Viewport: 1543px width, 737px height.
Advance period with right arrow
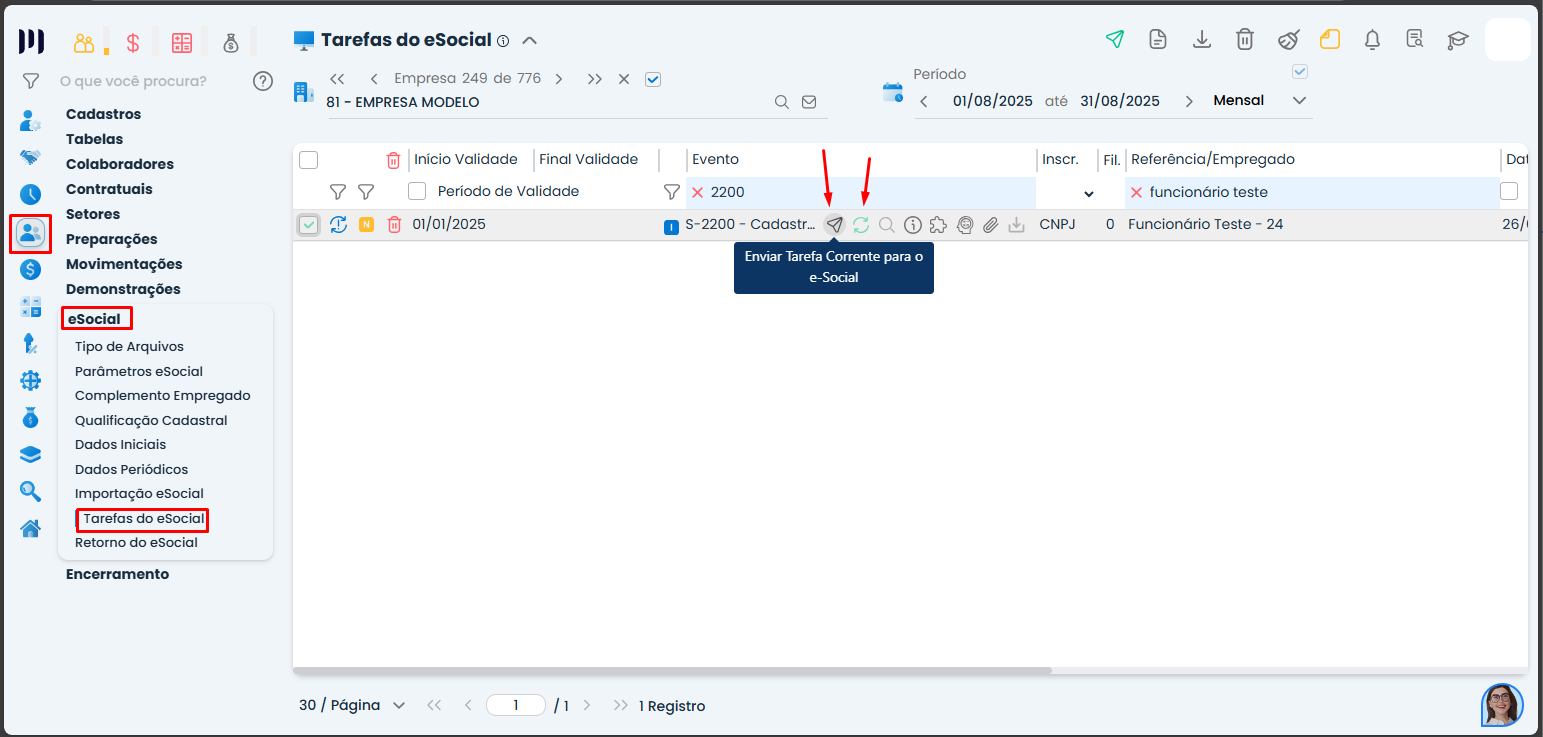pos(1189,101)
